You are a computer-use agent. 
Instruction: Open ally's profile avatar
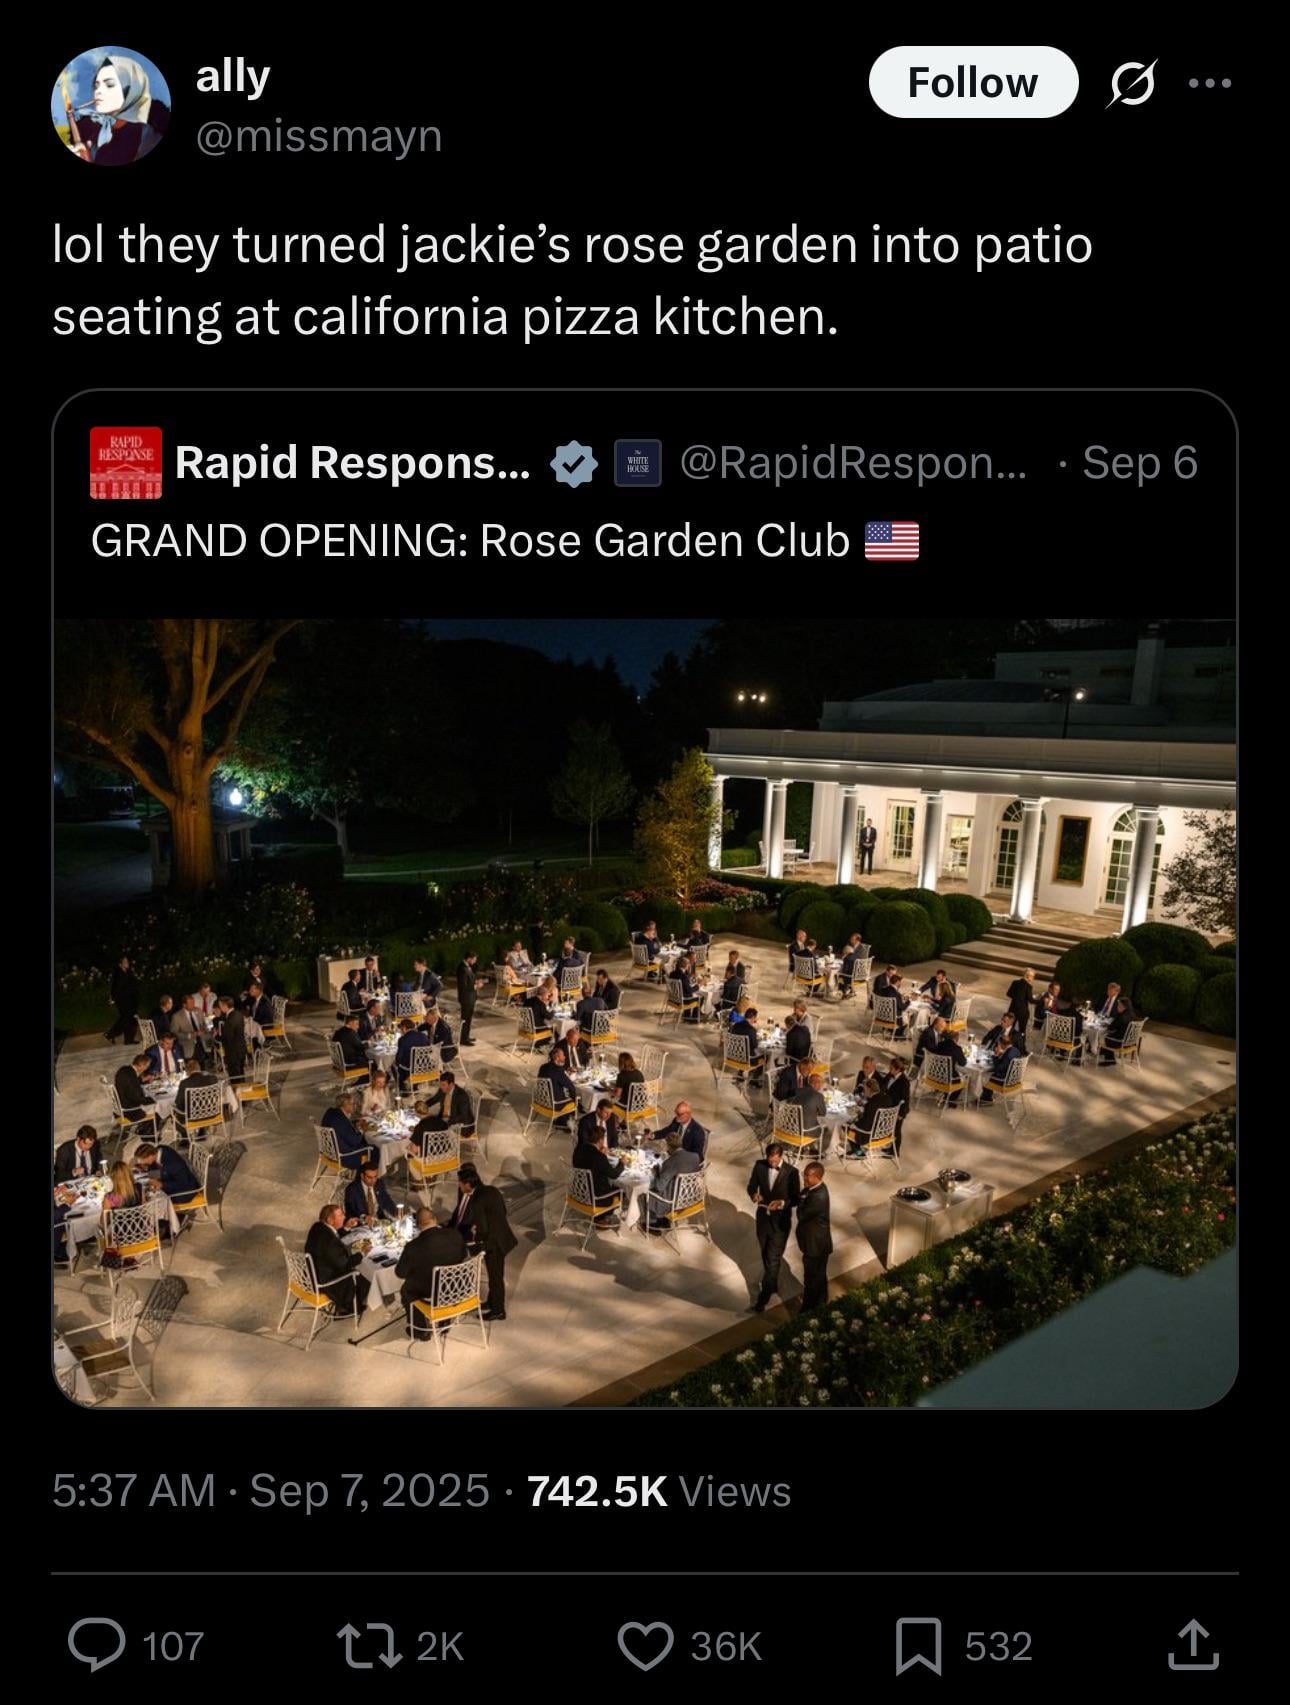111,105
